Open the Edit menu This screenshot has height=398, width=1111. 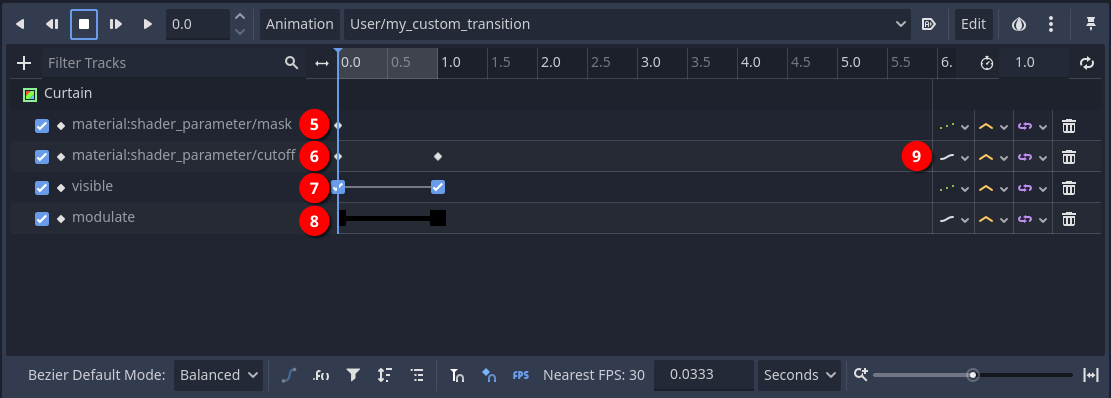pos(974,24)
